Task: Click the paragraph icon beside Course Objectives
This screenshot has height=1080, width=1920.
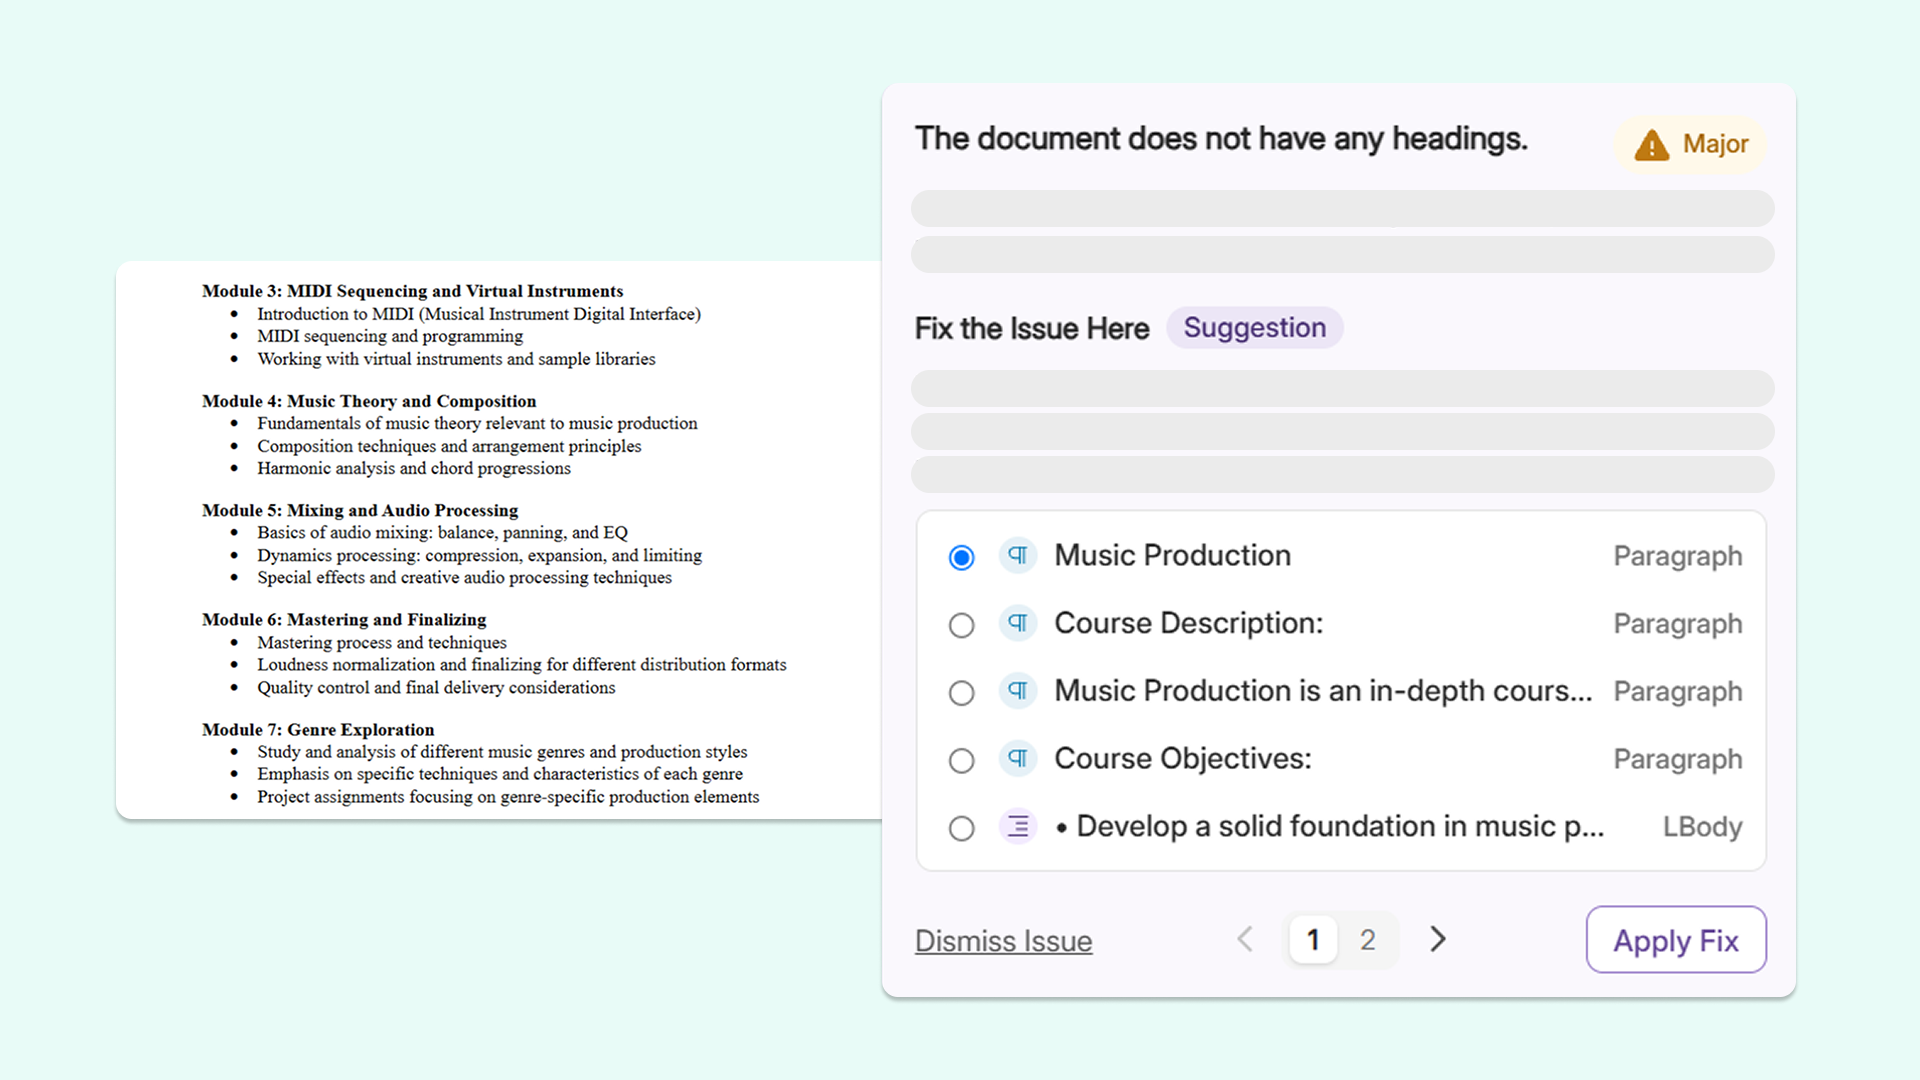Action: (1018, 758)
